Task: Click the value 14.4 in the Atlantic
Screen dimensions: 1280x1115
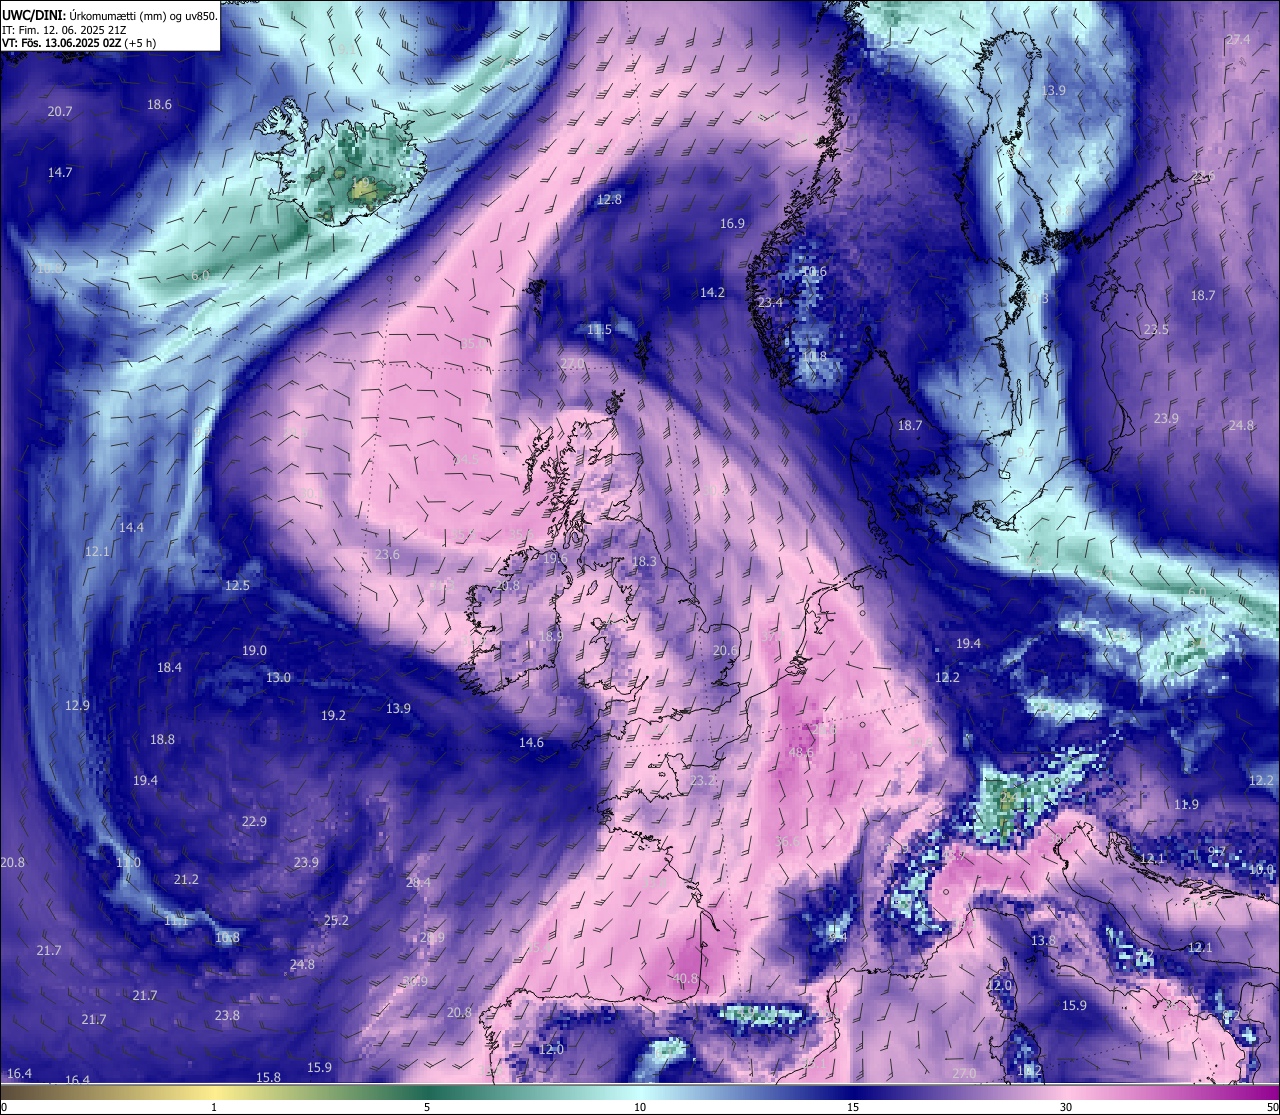Action: [x=131, y=527]
